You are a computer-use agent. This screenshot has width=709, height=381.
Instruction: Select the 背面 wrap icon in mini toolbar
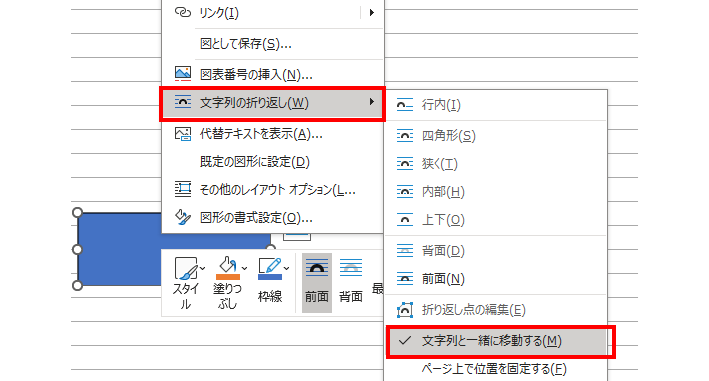(x=351, y=268)
